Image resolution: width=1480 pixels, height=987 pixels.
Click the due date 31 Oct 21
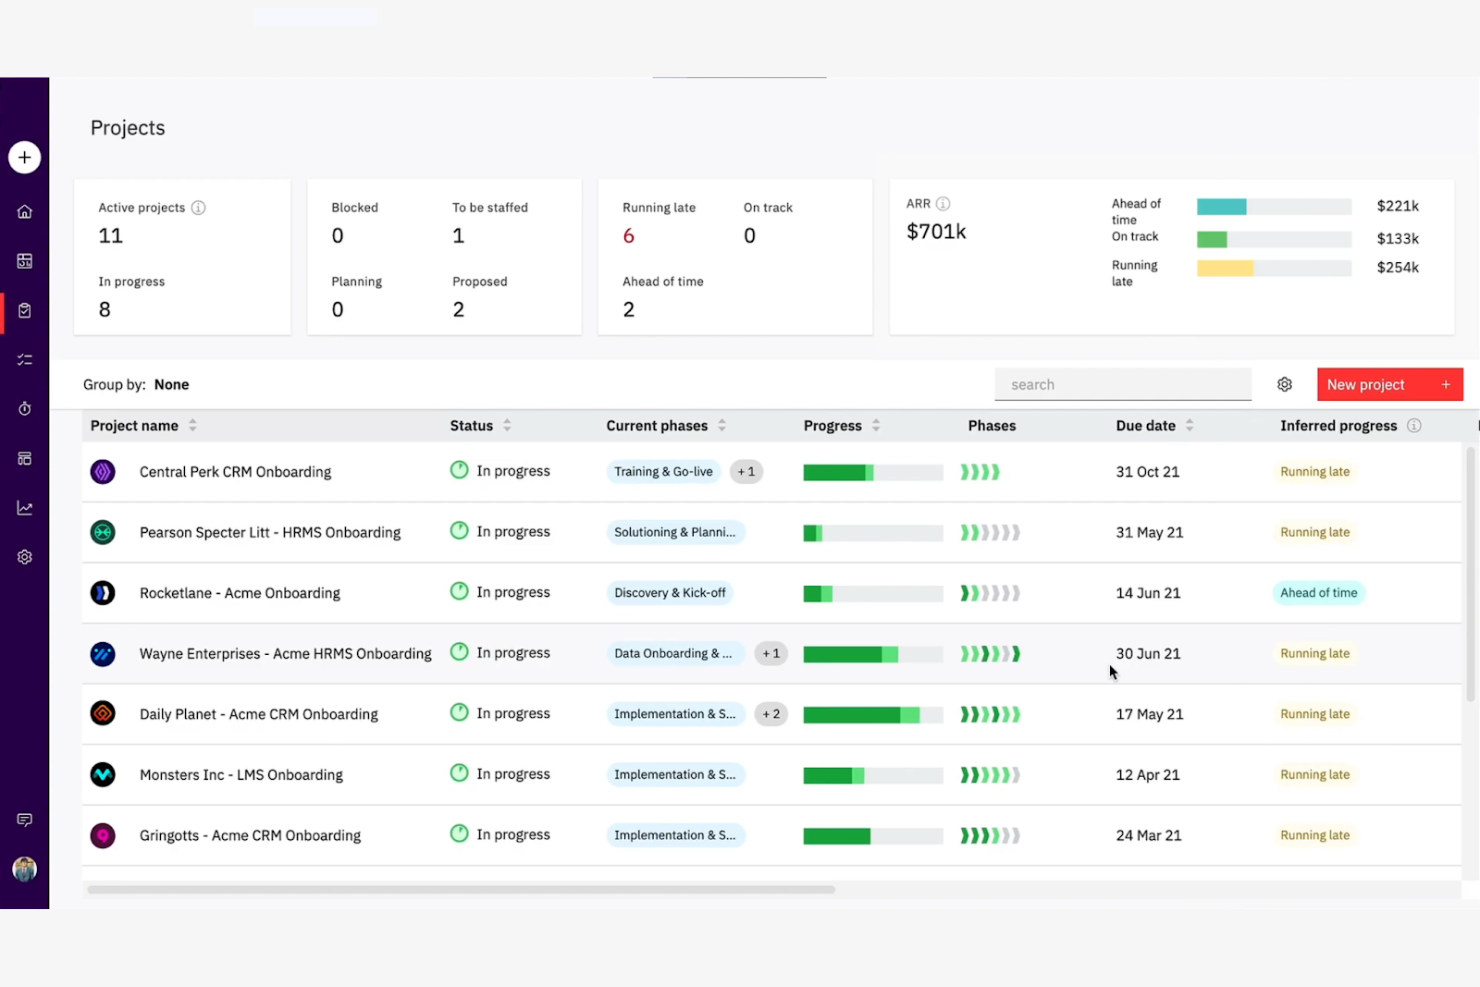point(1148,472)
